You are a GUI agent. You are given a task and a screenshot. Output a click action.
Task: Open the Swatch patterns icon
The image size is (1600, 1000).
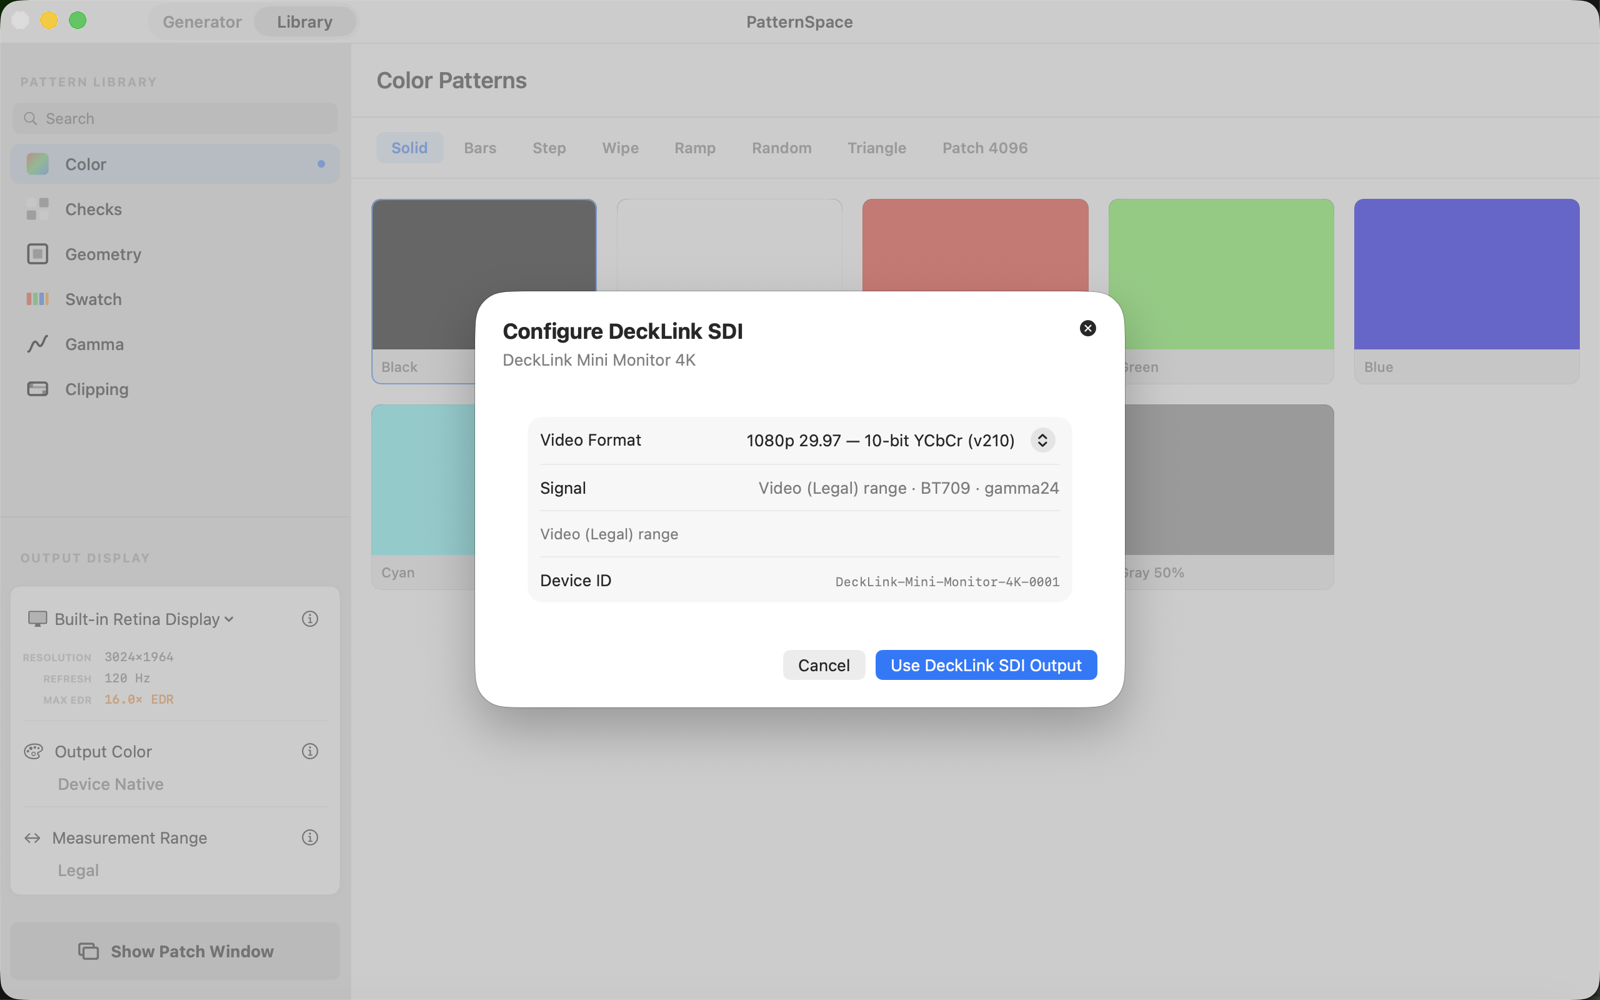click(38, 299)
